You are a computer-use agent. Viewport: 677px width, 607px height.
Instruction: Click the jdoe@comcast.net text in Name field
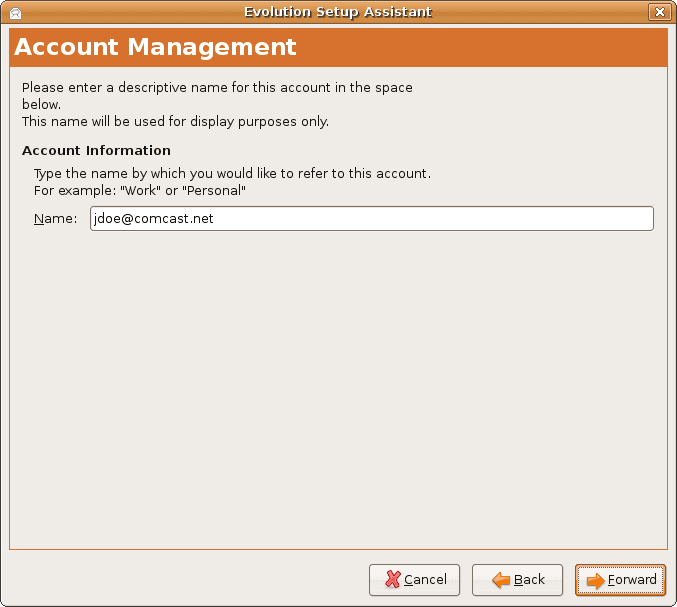(152, 219)
